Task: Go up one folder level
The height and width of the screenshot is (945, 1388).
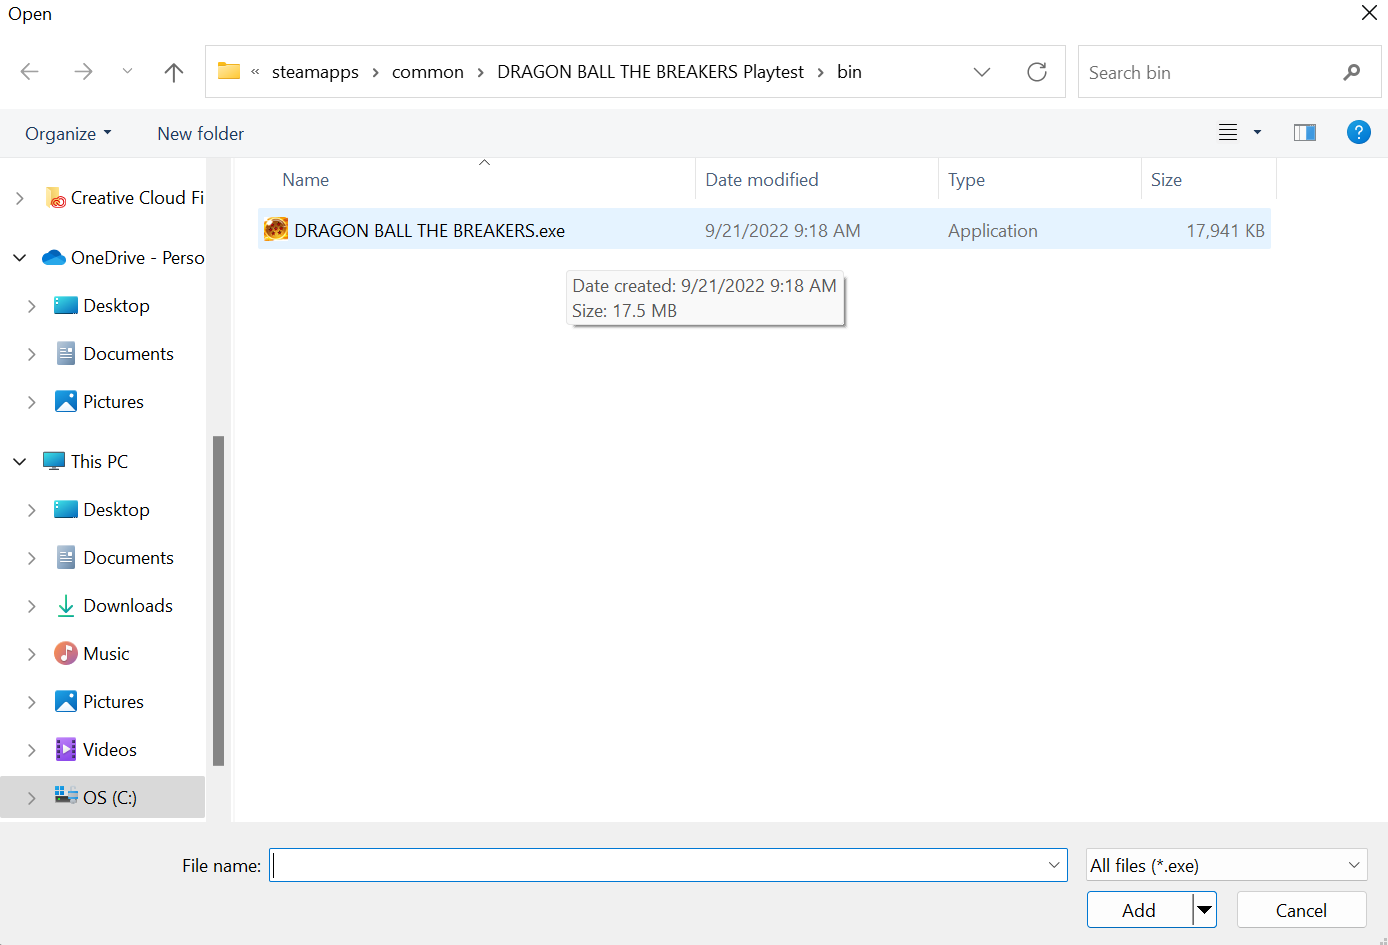Action: point(173,72)
